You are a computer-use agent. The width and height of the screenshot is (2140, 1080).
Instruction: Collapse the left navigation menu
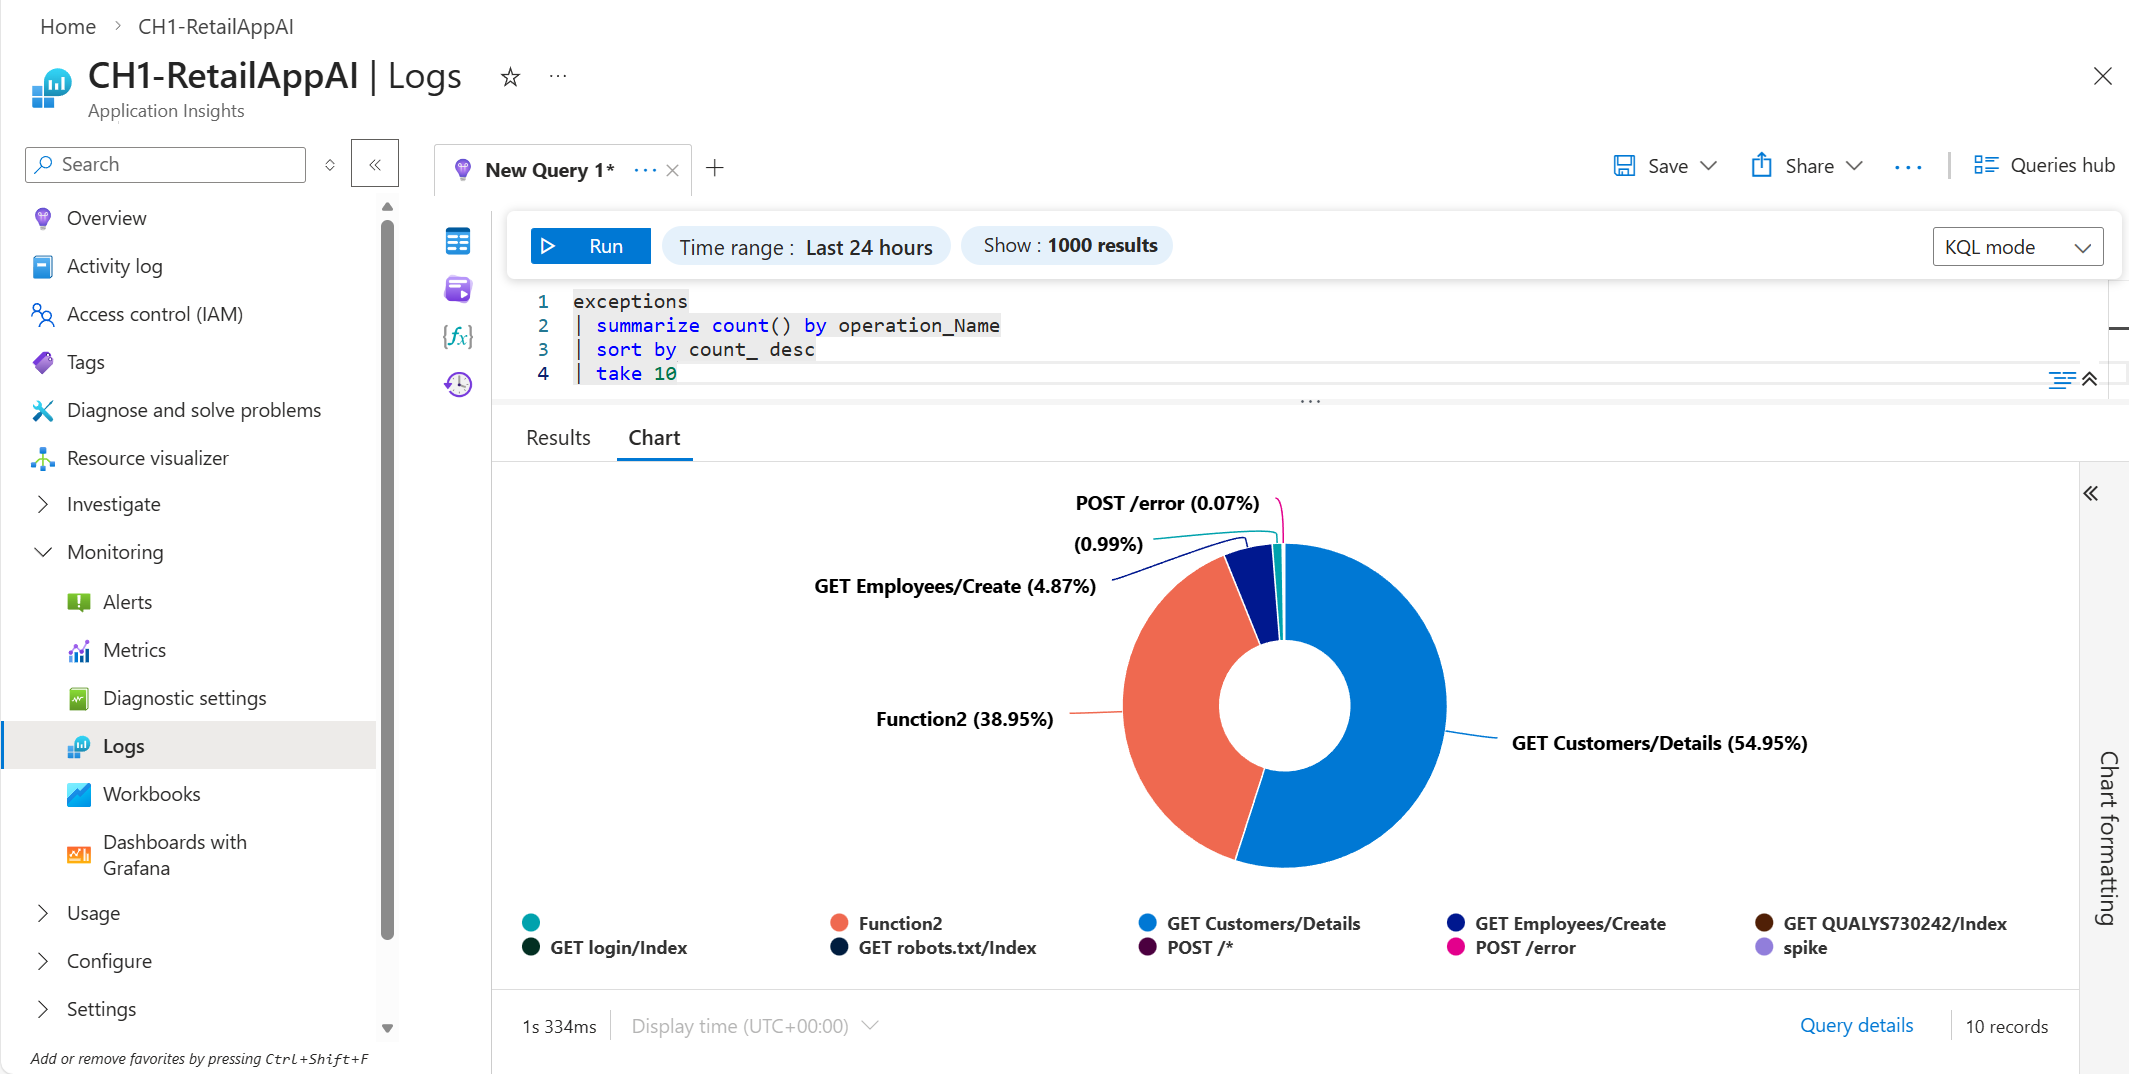tap(375, 164)
